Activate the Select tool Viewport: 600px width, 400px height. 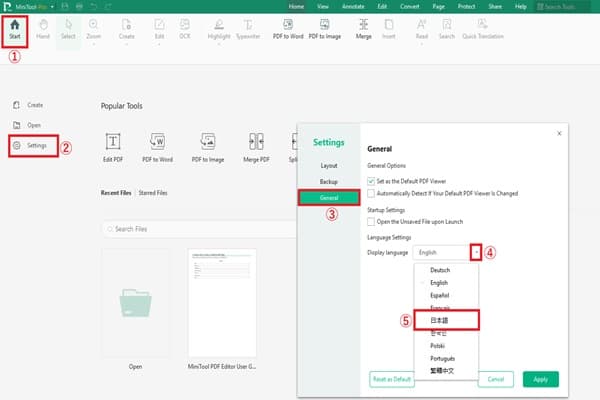point(68,29)
